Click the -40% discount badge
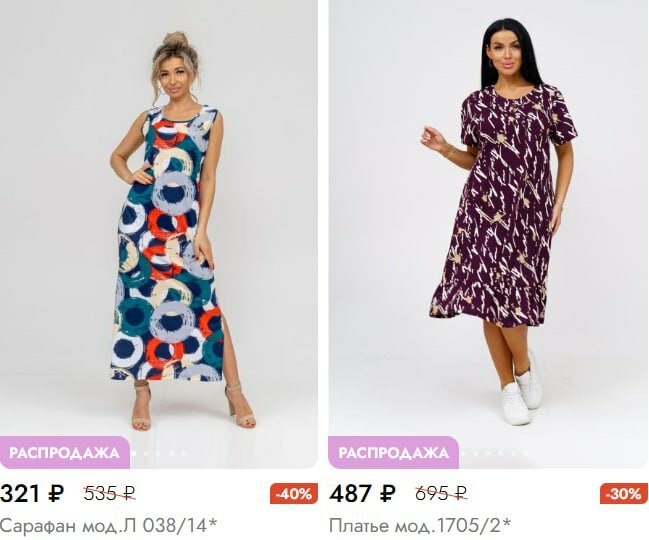649x540 pixels. 294,494
